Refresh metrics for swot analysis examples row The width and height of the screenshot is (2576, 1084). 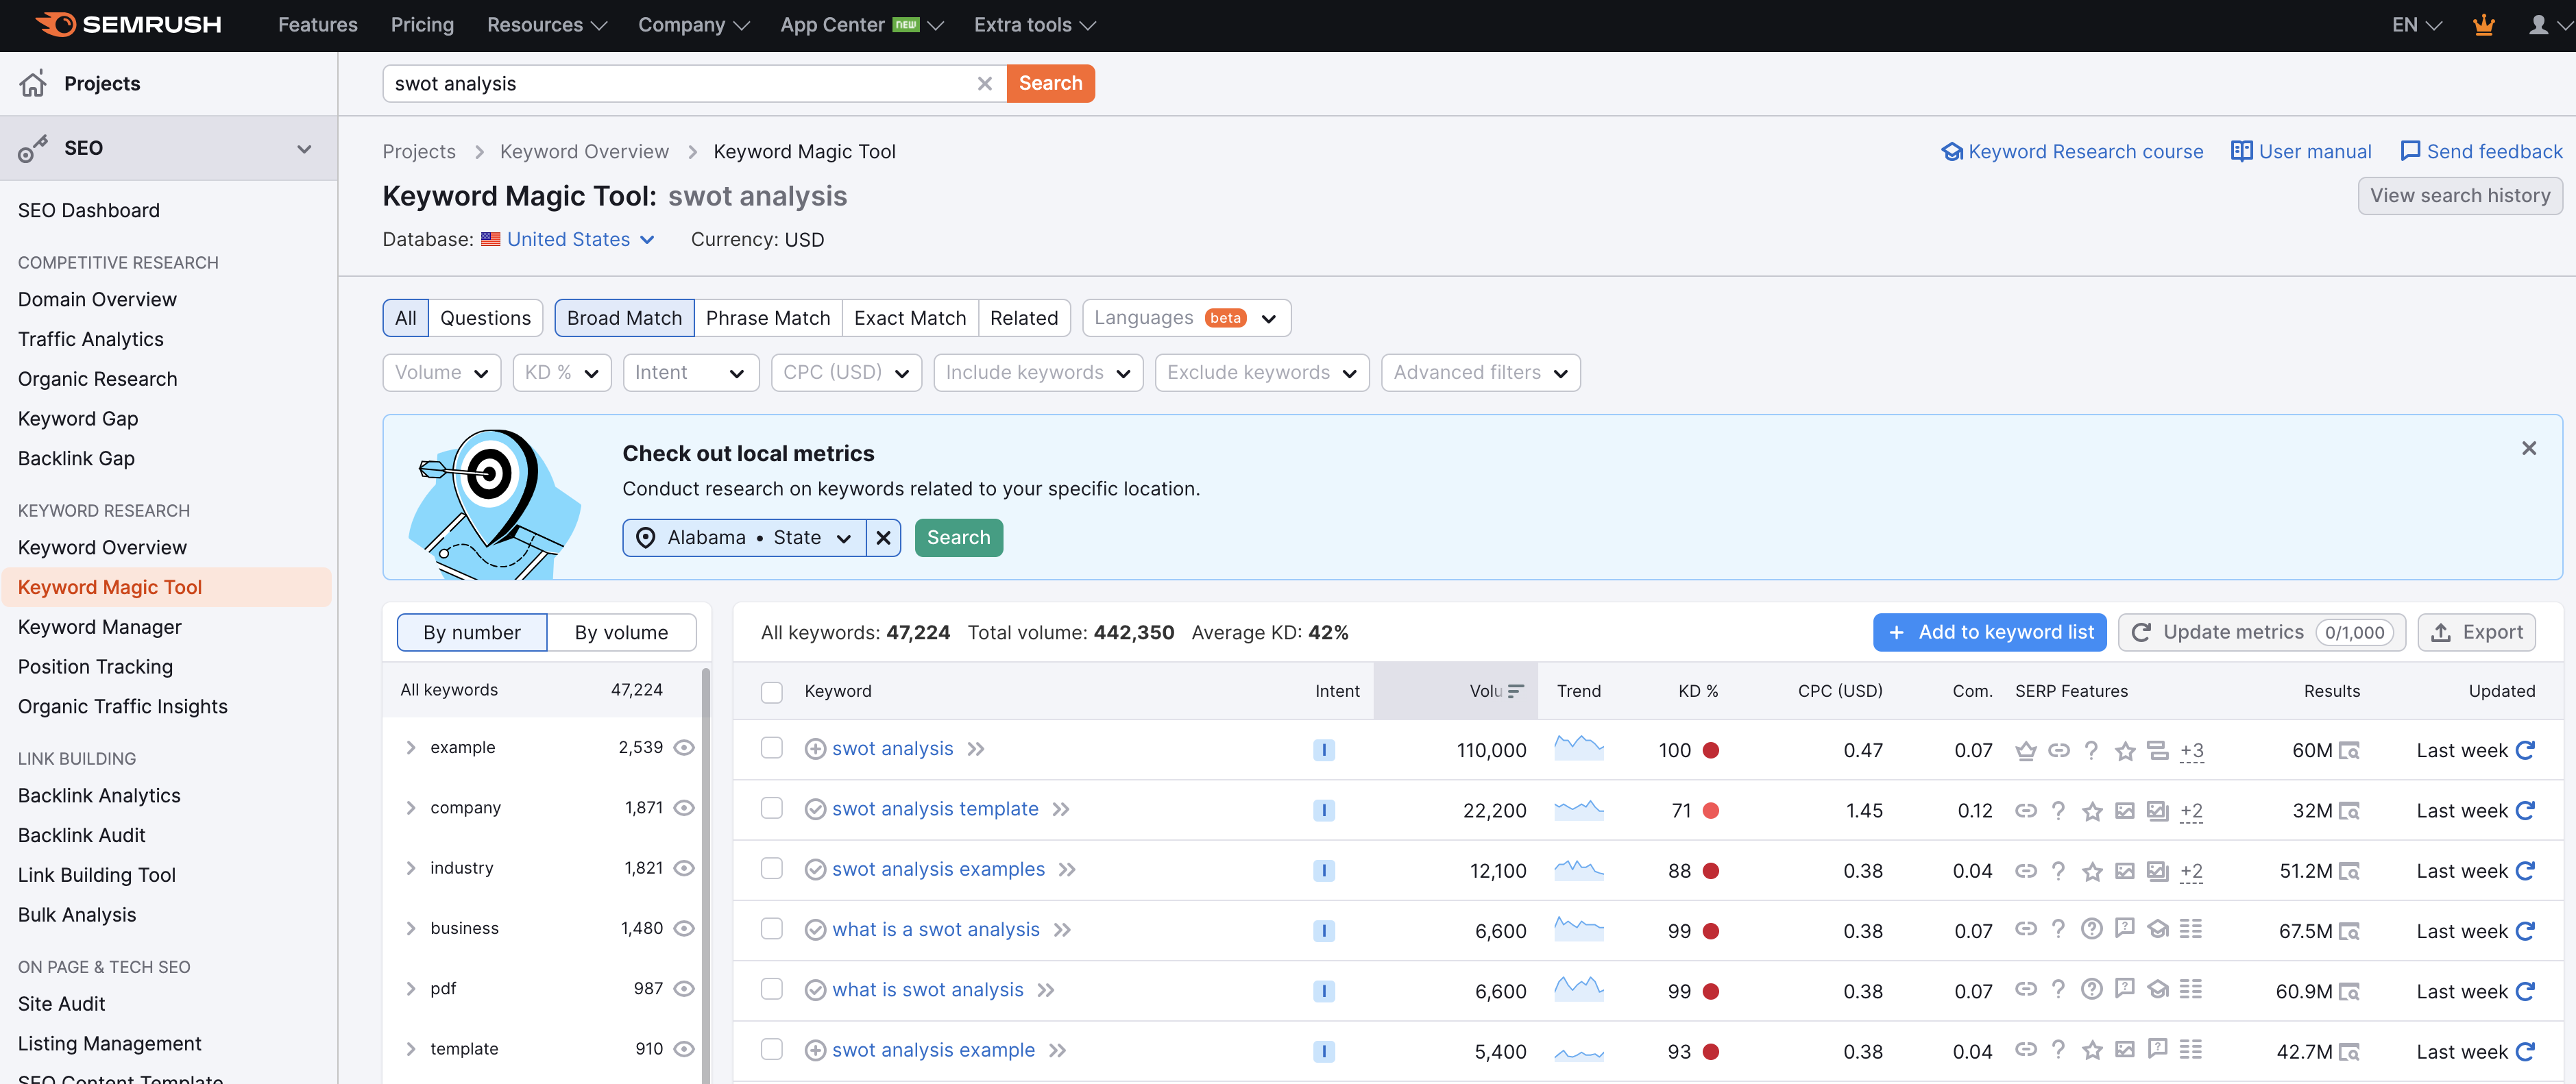coord(2525,870)
